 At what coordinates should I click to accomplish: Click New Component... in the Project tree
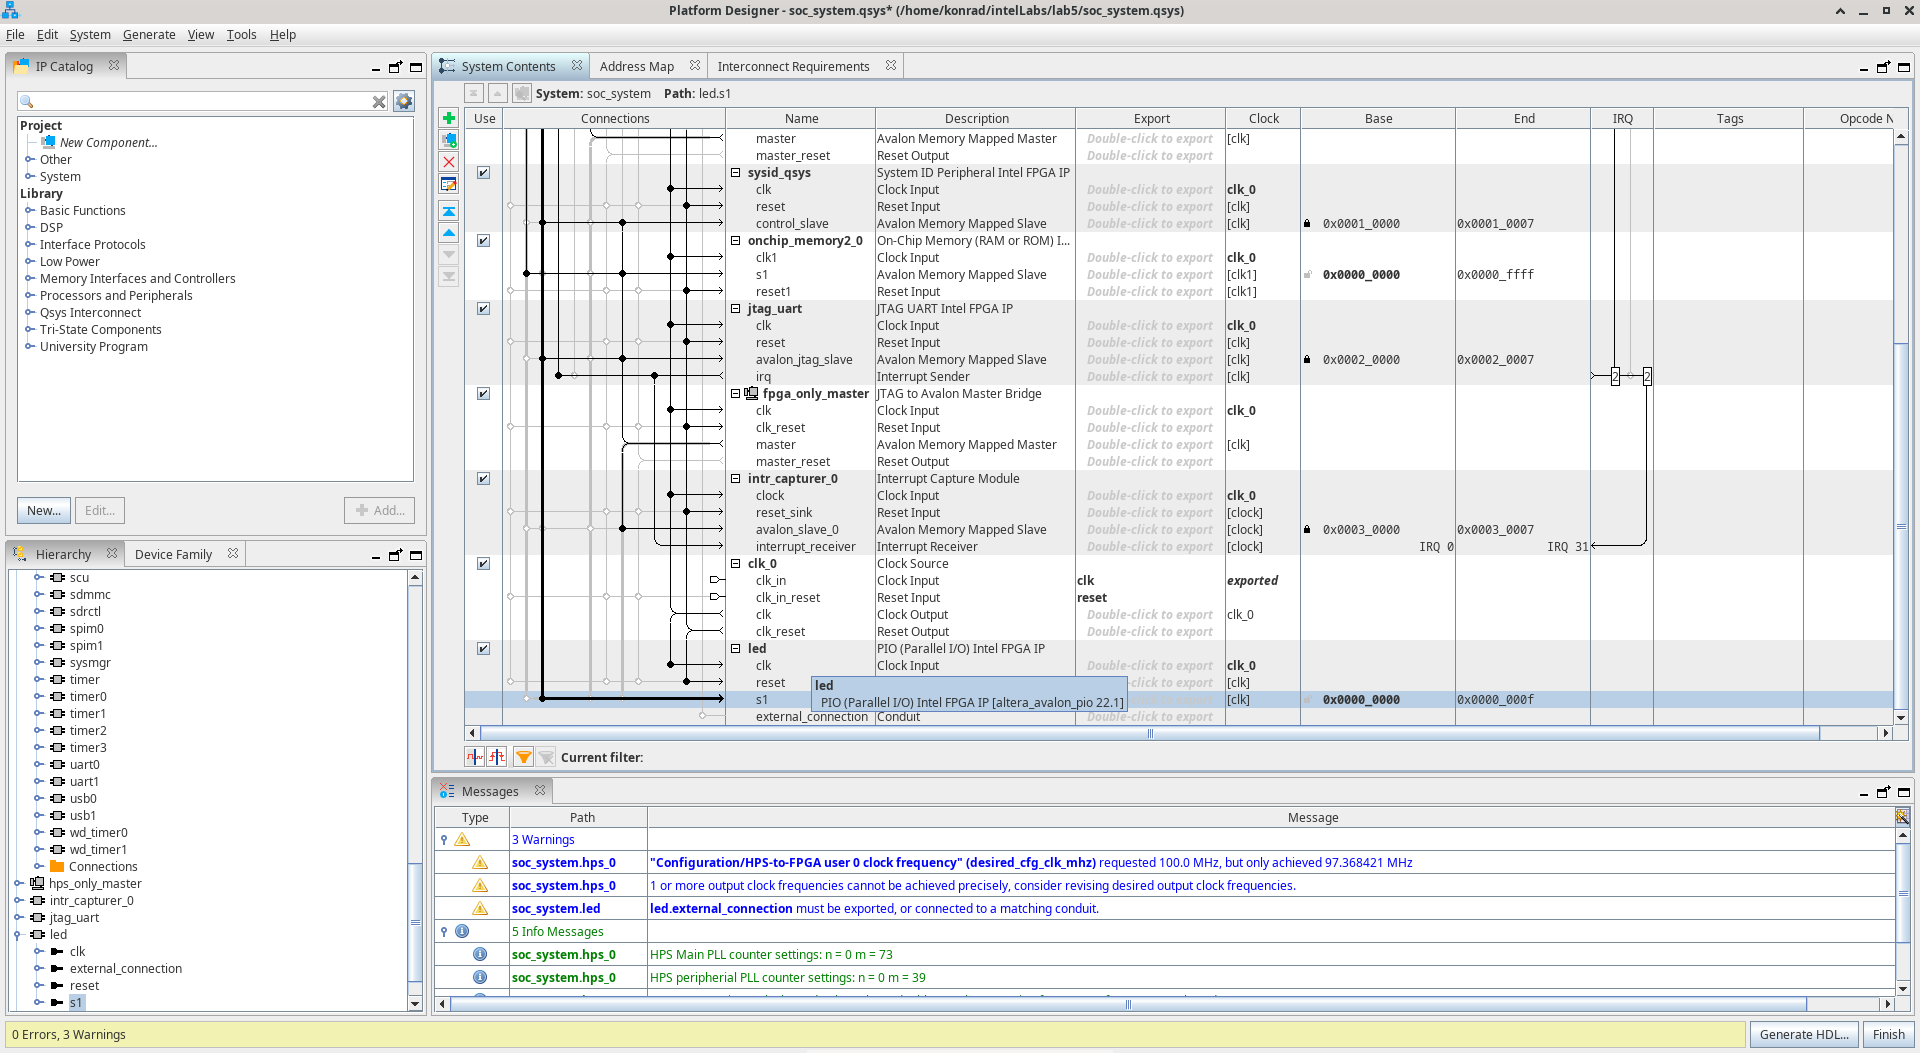(108, 143)
